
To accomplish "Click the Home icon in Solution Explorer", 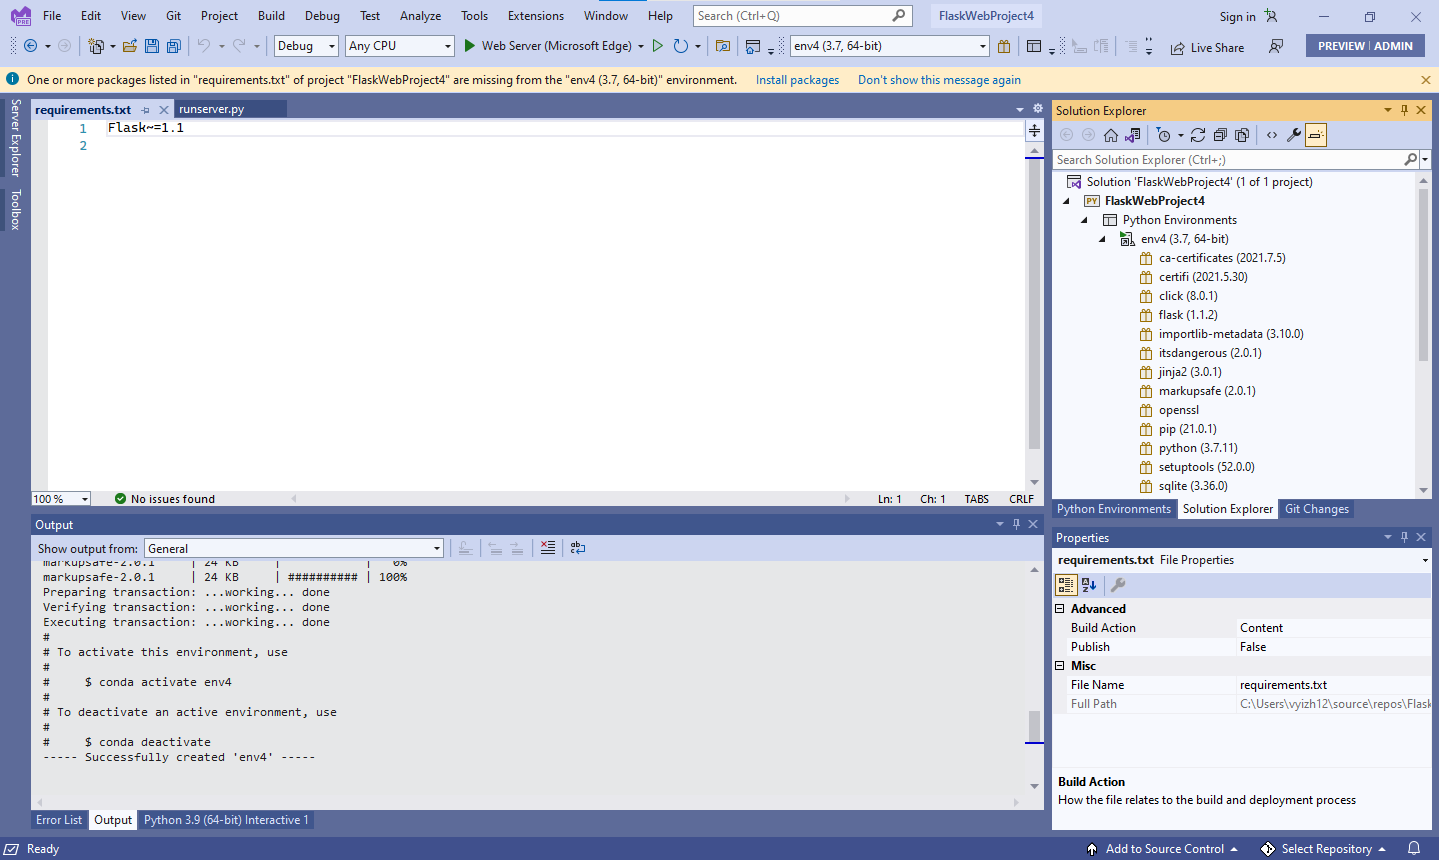I will click(1111, 135).
